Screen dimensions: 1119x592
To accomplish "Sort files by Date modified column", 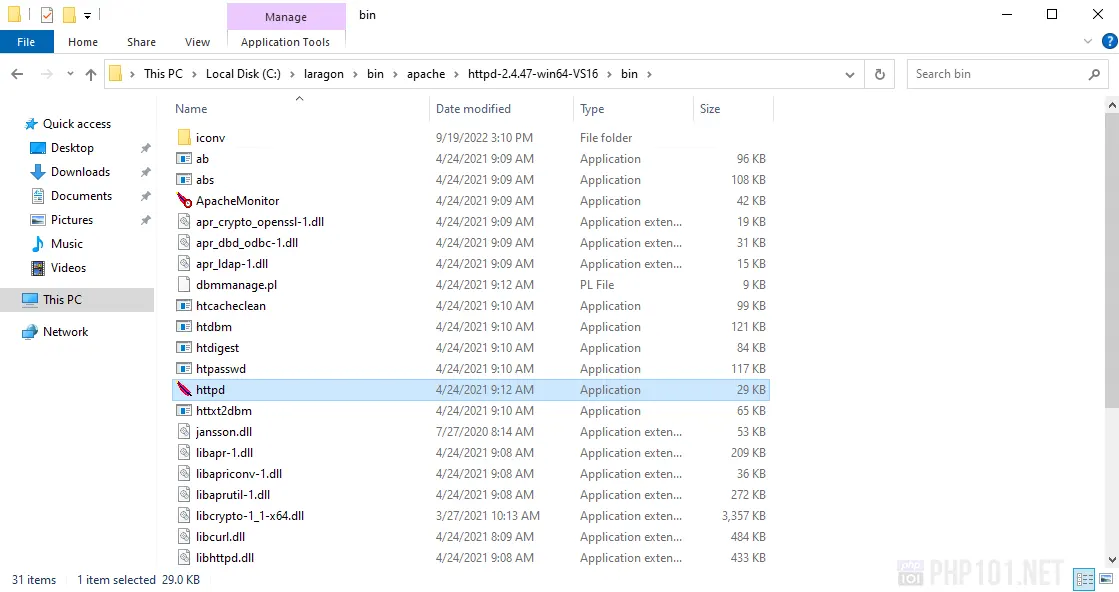I will (x=473, y=109).
